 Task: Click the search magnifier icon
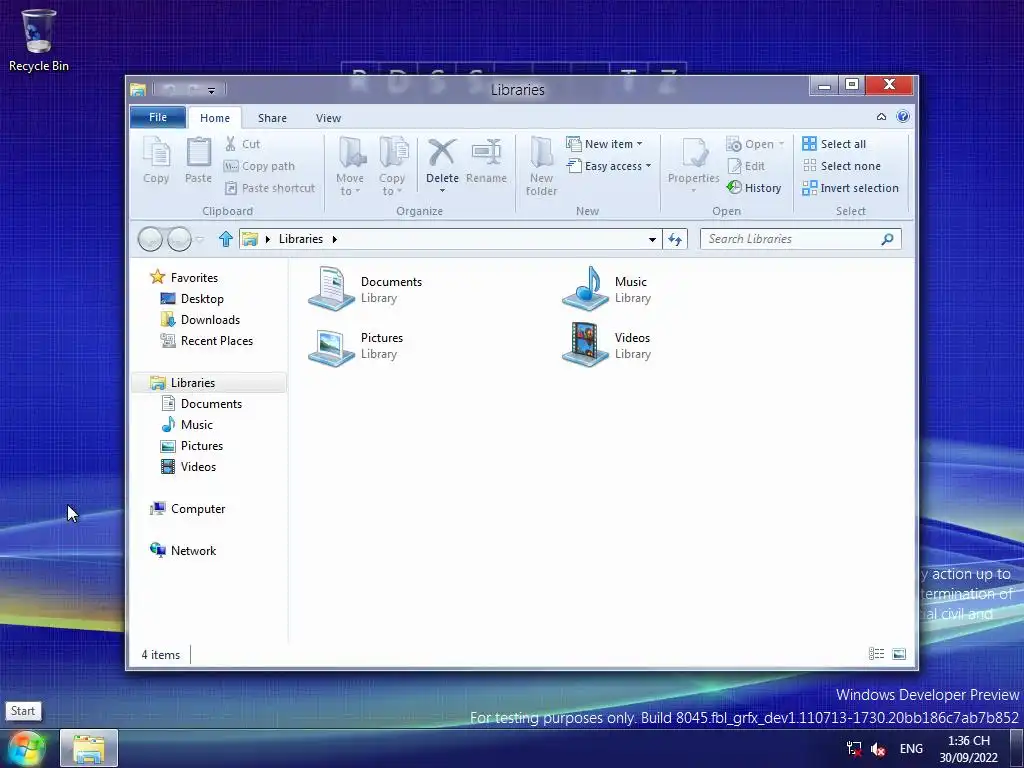pyautogui.click(x=887, y=239)
